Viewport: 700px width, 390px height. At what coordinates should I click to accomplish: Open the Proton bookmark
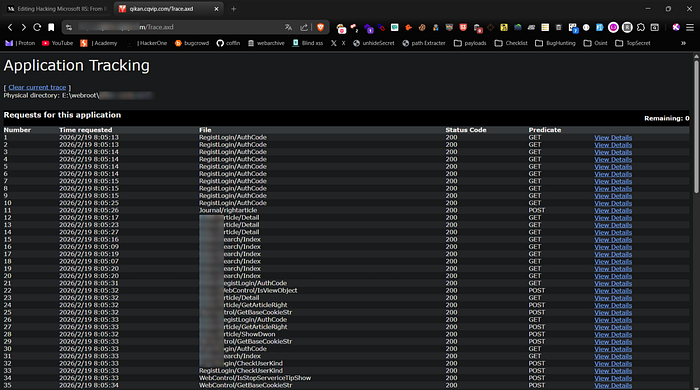20,43
